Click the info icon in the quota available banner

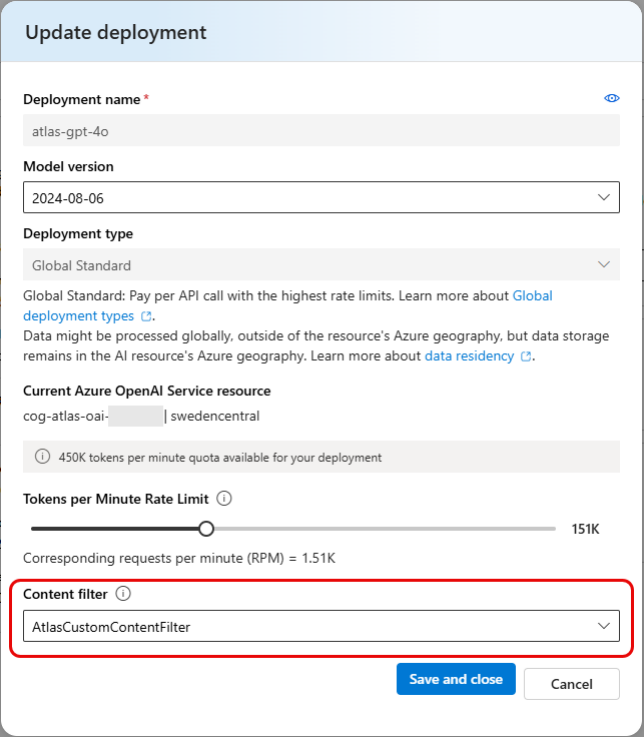42,456
